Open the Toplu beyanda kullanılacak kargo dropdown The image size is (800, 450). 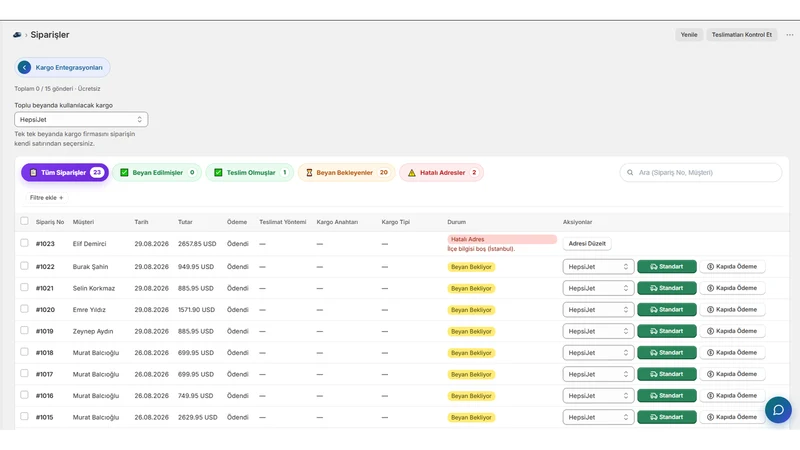tap(81, 119)
